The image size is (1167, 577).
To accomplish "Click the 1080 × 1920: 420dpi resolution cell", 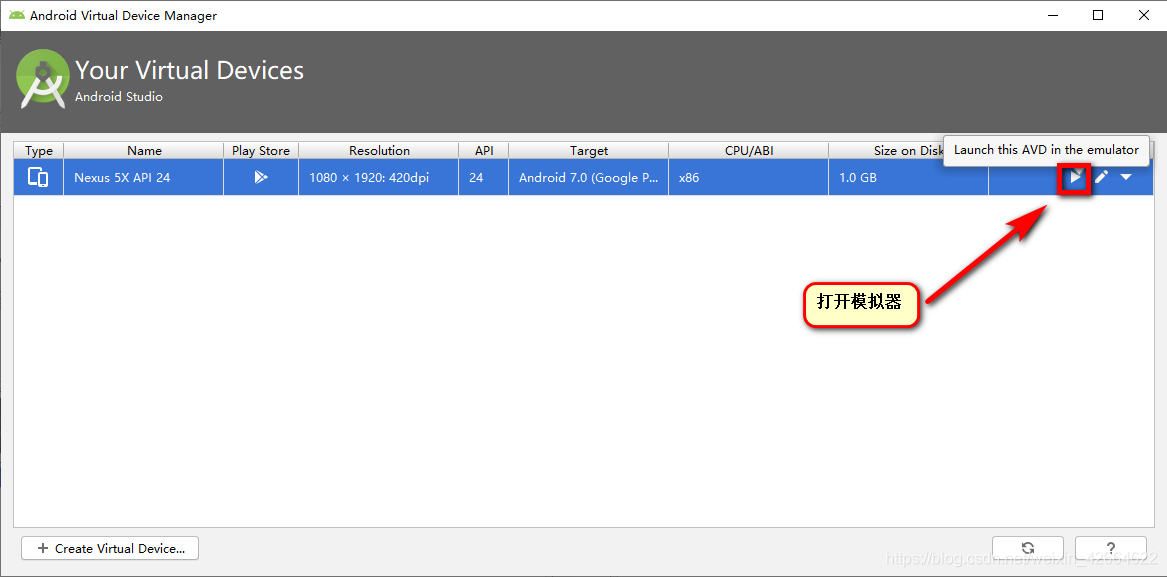I will point(379,177).
